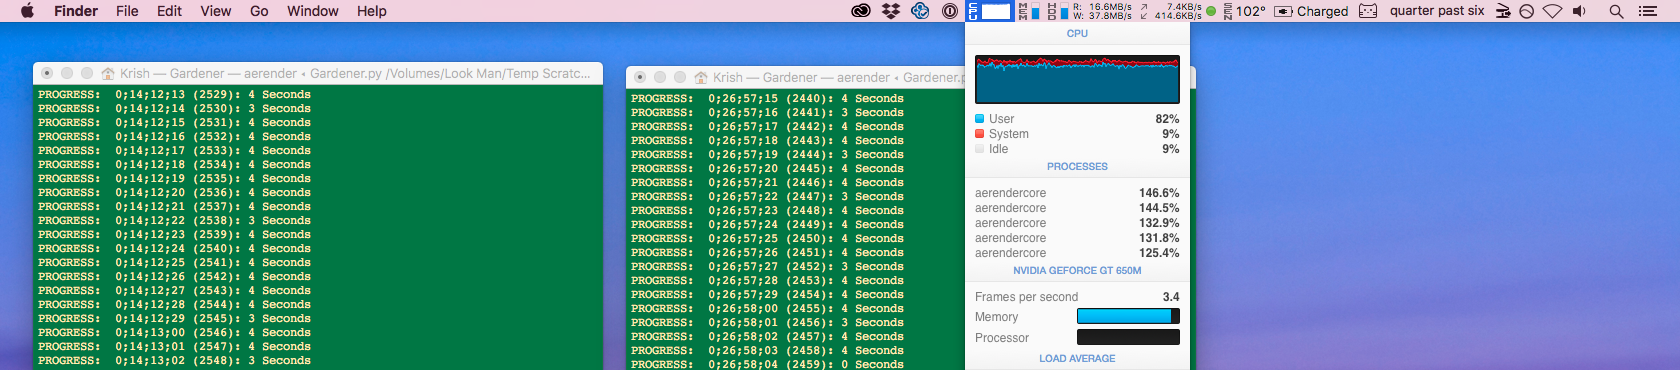
Task: Click the home folder icon in left terminal title
Action: coord(108,74)
